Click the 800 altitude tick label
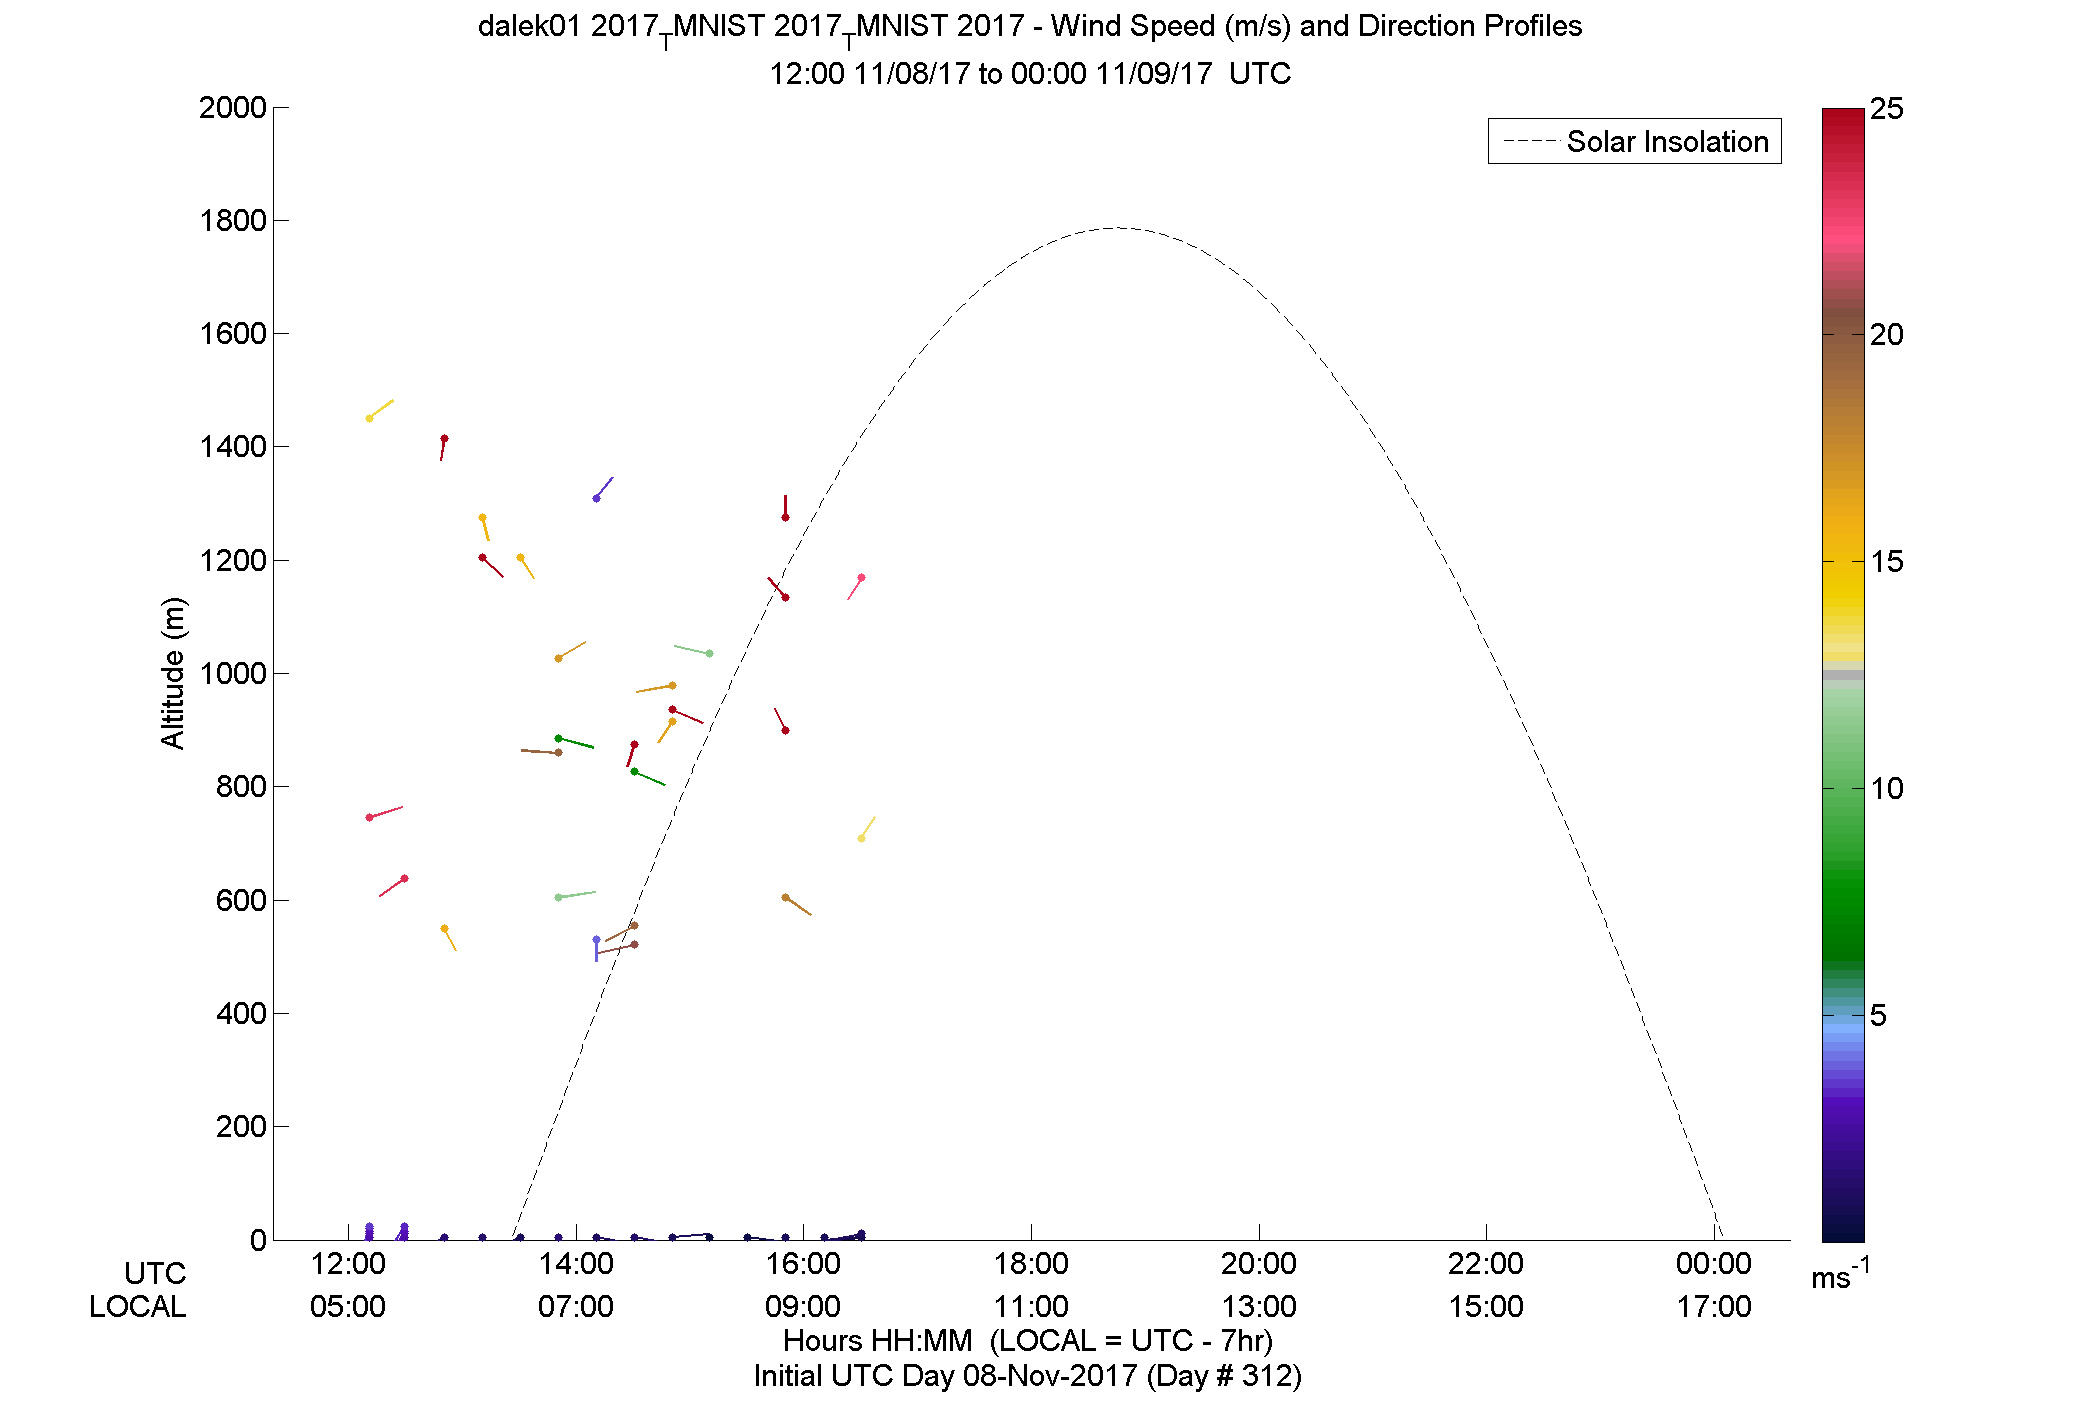 240,786
